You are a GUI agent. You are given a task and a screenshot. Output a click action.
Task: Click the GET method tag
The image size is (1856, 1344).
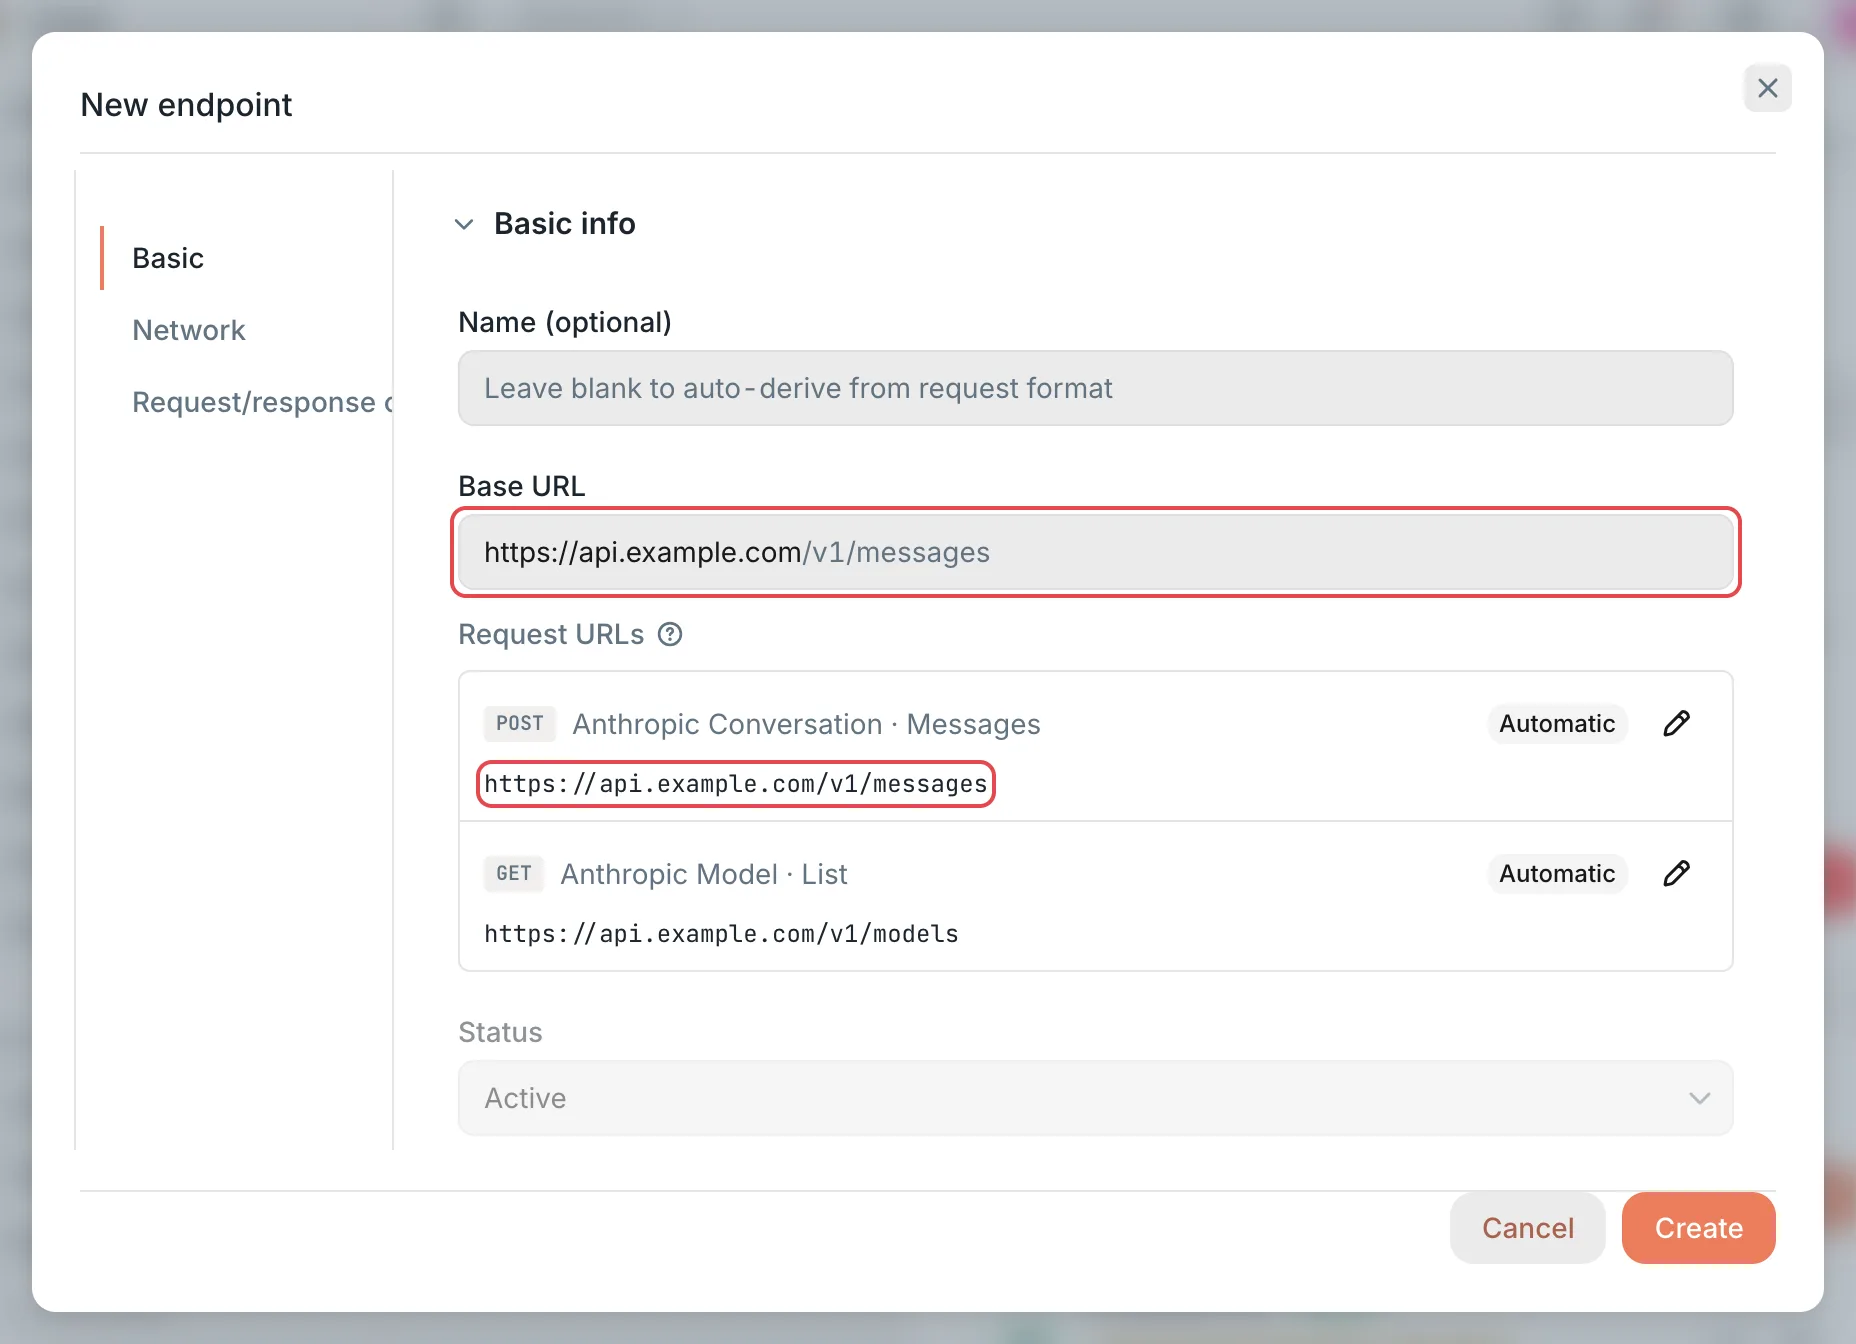tap(514, 873)
